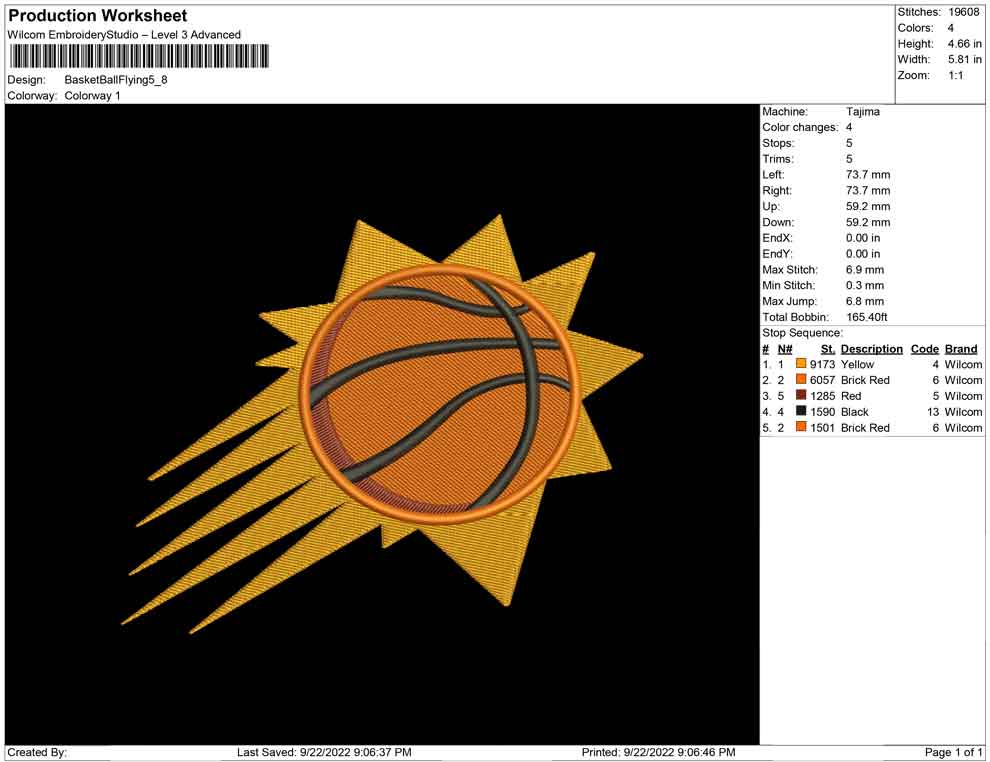Click the Black color swatch in stop 4
The image size is (990, 762).
801,411
